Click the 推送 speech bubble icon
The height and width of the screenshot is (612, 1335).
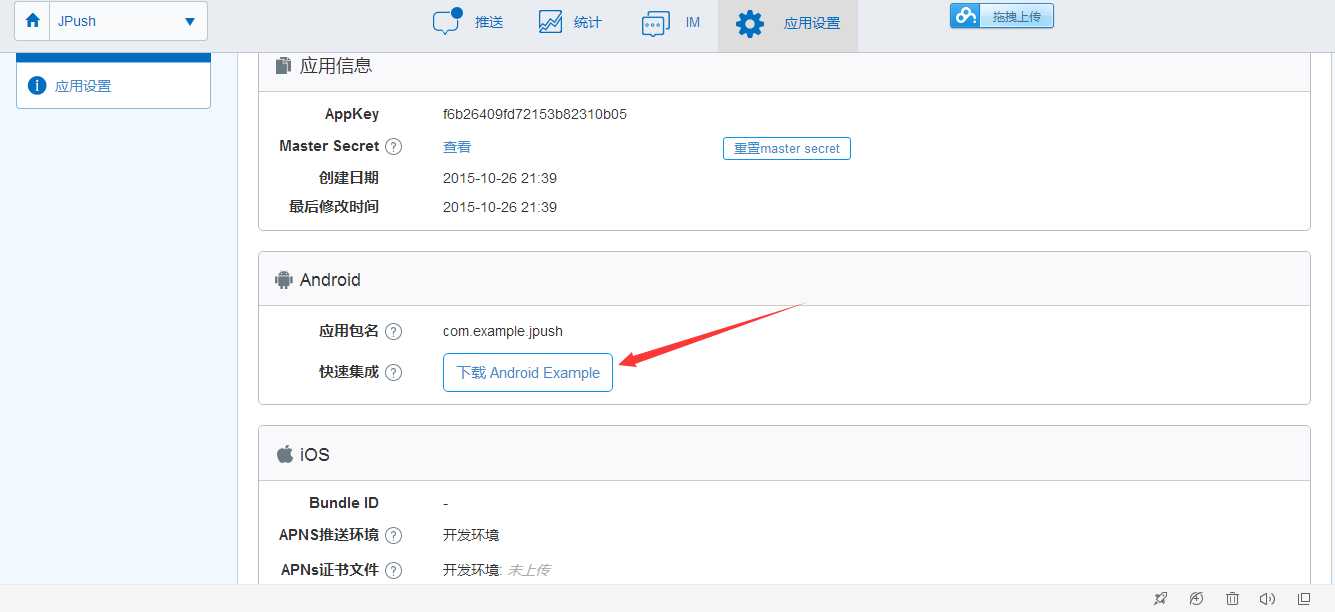tap(447, 21)
